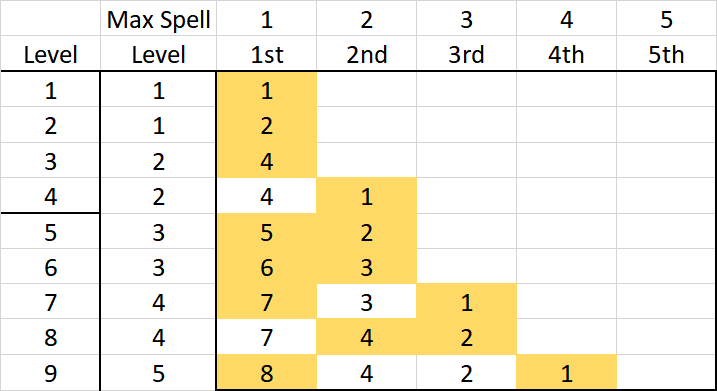Screen dimensions: 717x391
Task: Click the Level 7 row label
Action: (50, 302)
